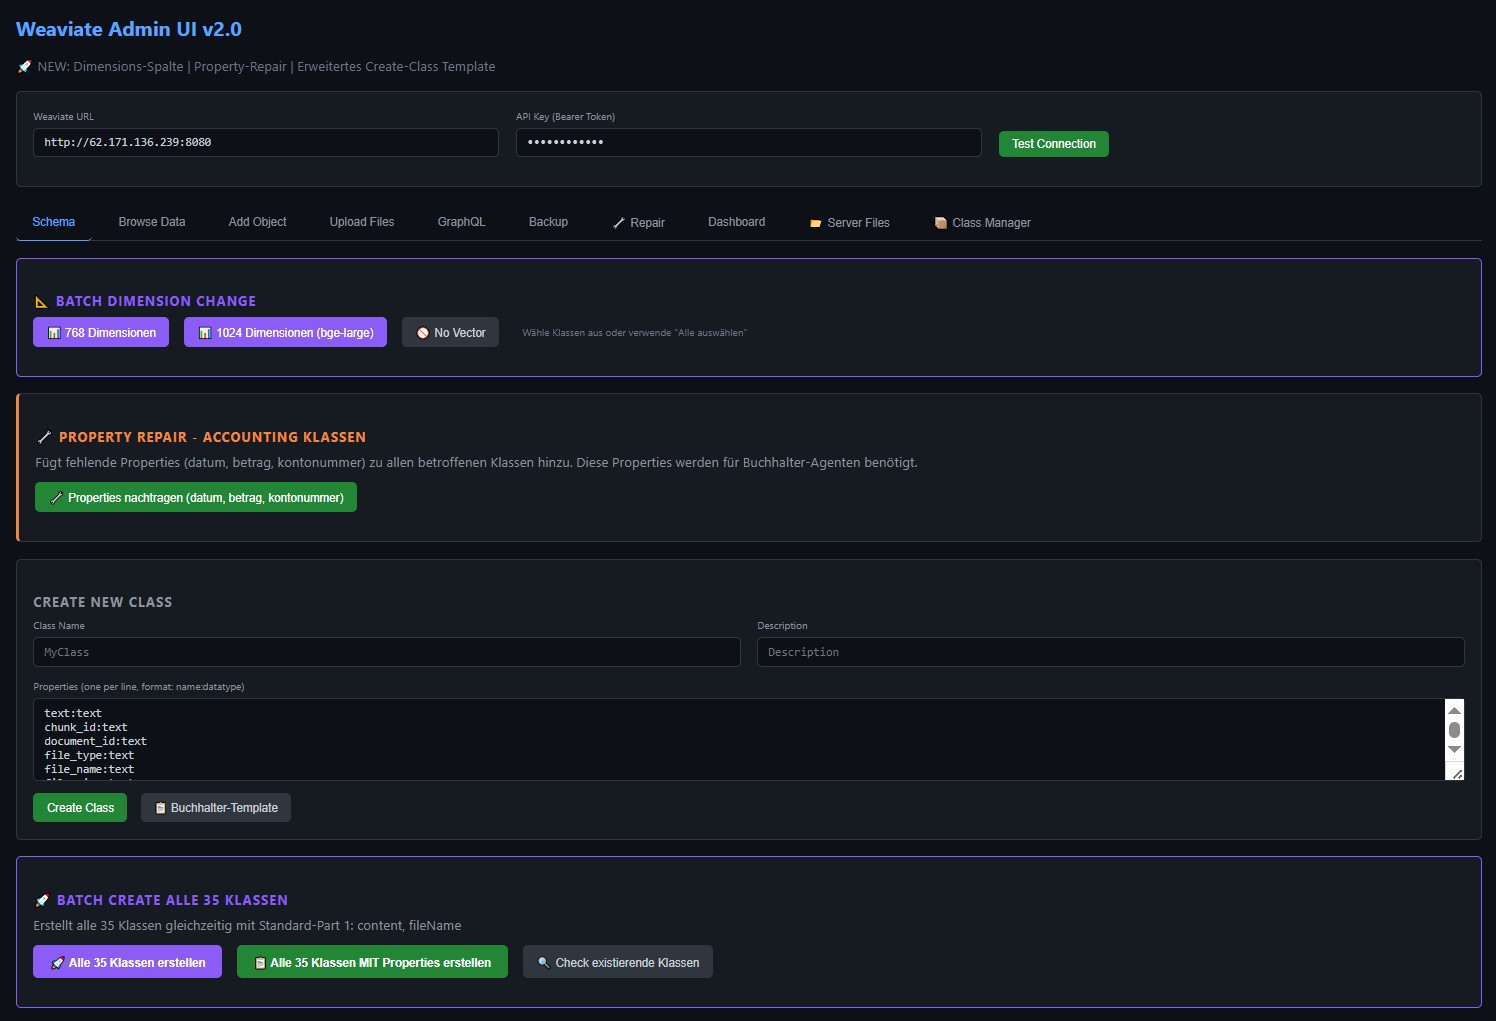
Task: Switch to the Browse Data tab
Action: pyautogui.click(x=152, y=222)
